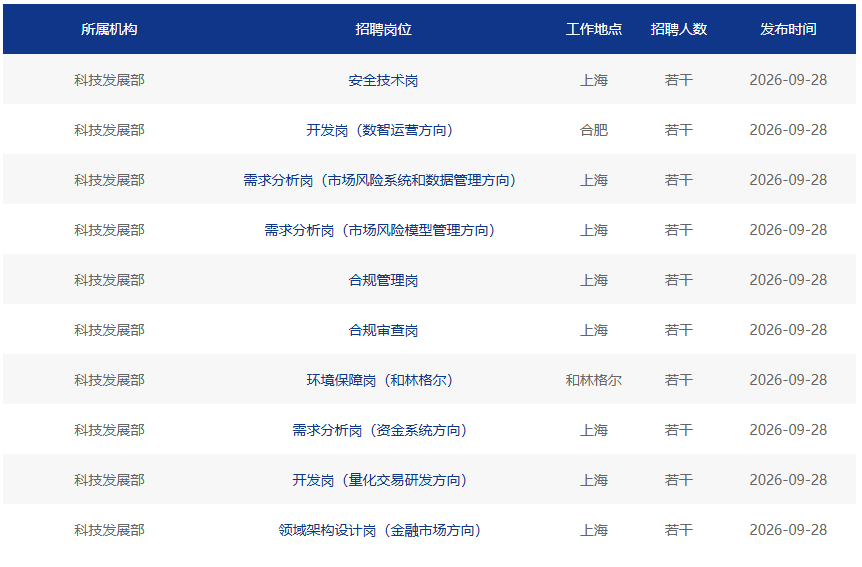Select 合肥 location in 开发岗（数智运营方向）row
The width and height of the screenshot is (862, 567).
[x=594, y=130]
